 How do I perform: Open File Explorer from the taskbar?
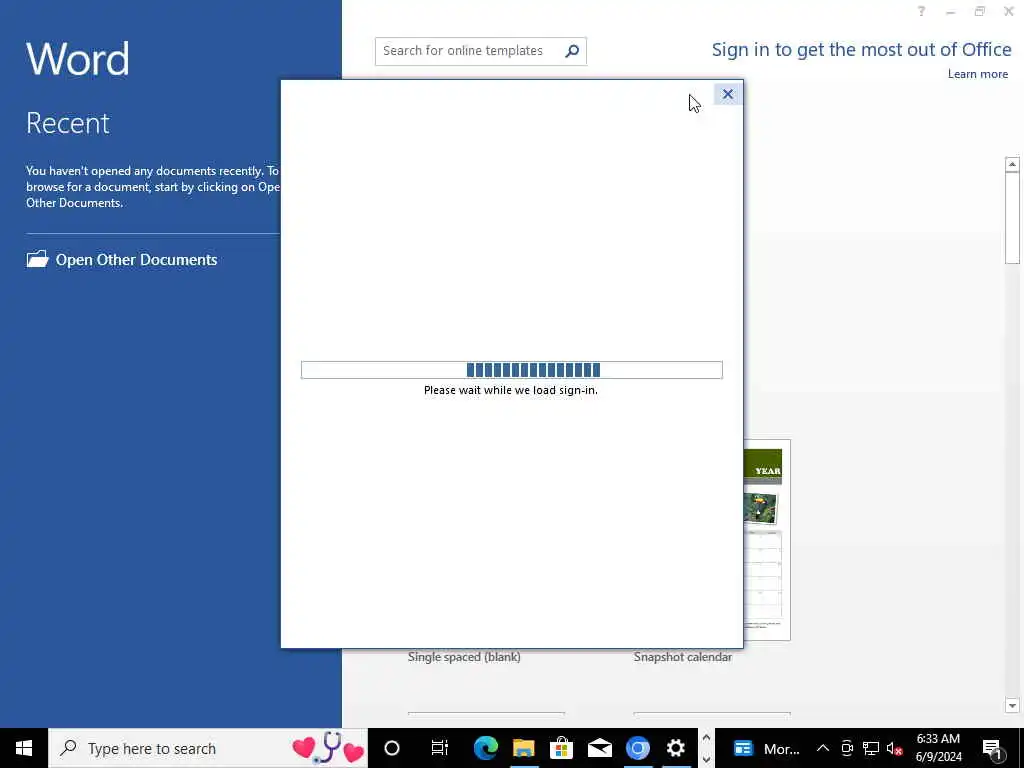coord(523,748)
